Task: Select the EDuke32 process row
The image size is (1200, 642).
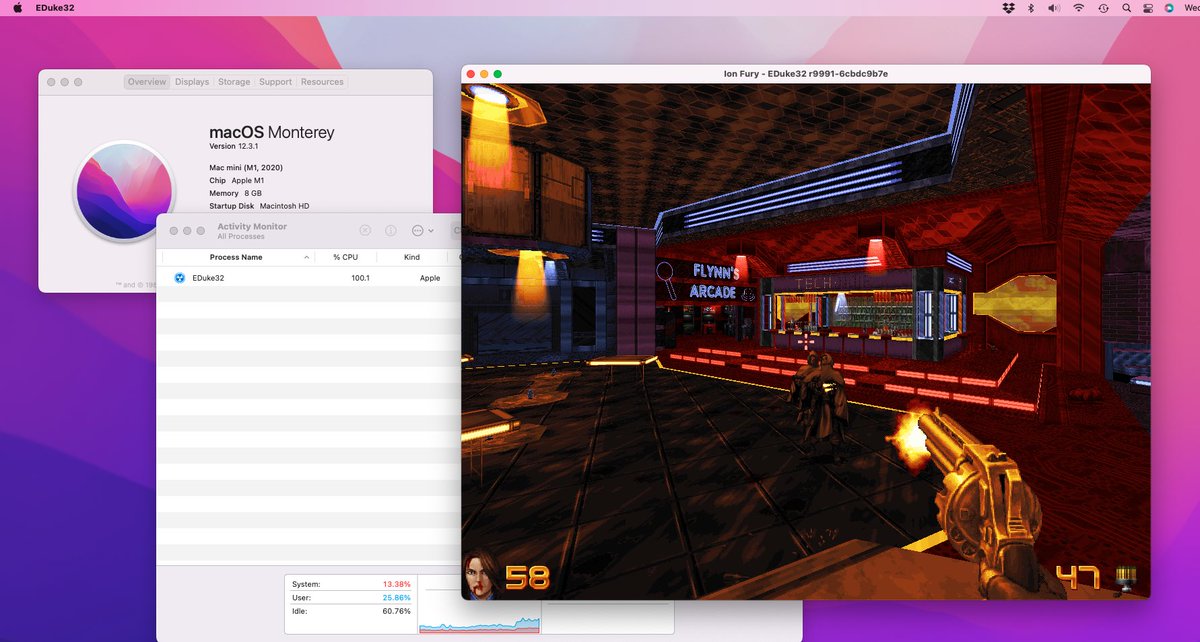Action: pos(309,278)
